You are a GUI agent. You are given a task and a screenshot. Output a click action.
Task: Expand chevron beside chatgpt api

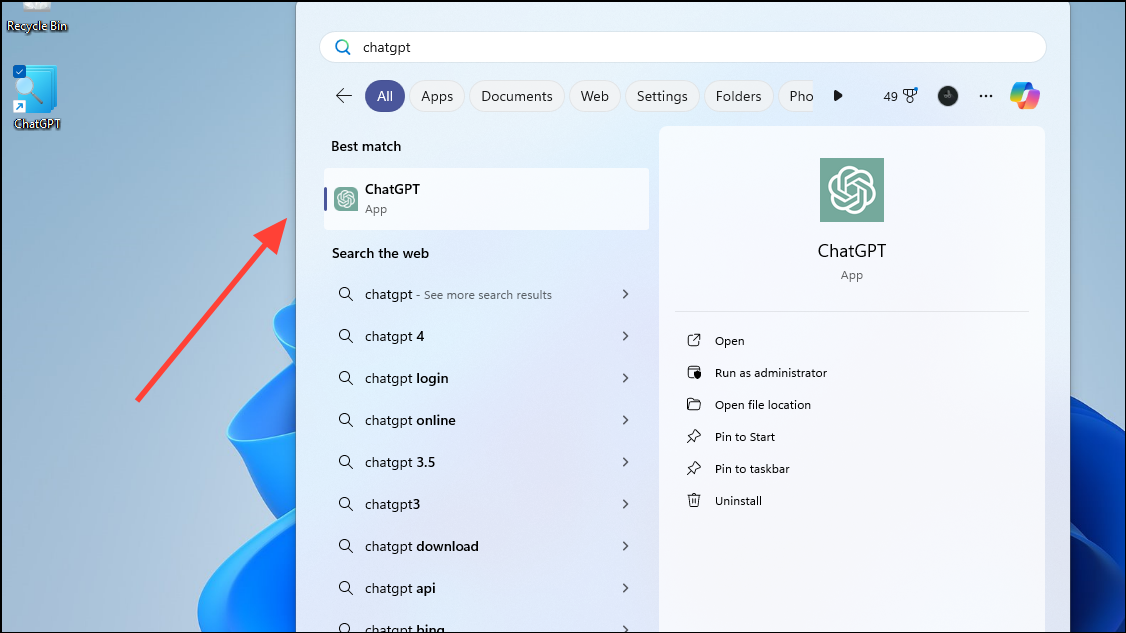[x=625, y=588]
